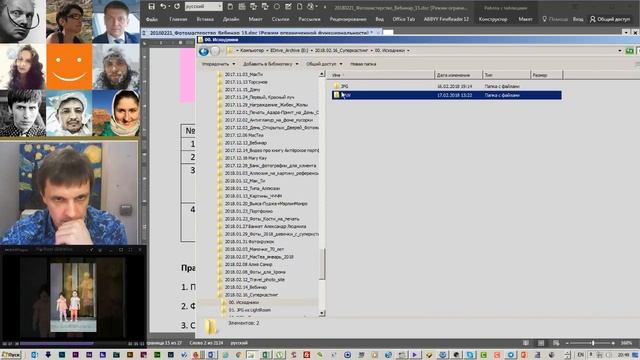
Task: Open the address bar history dropdown arrow
Action: point(620,51)
